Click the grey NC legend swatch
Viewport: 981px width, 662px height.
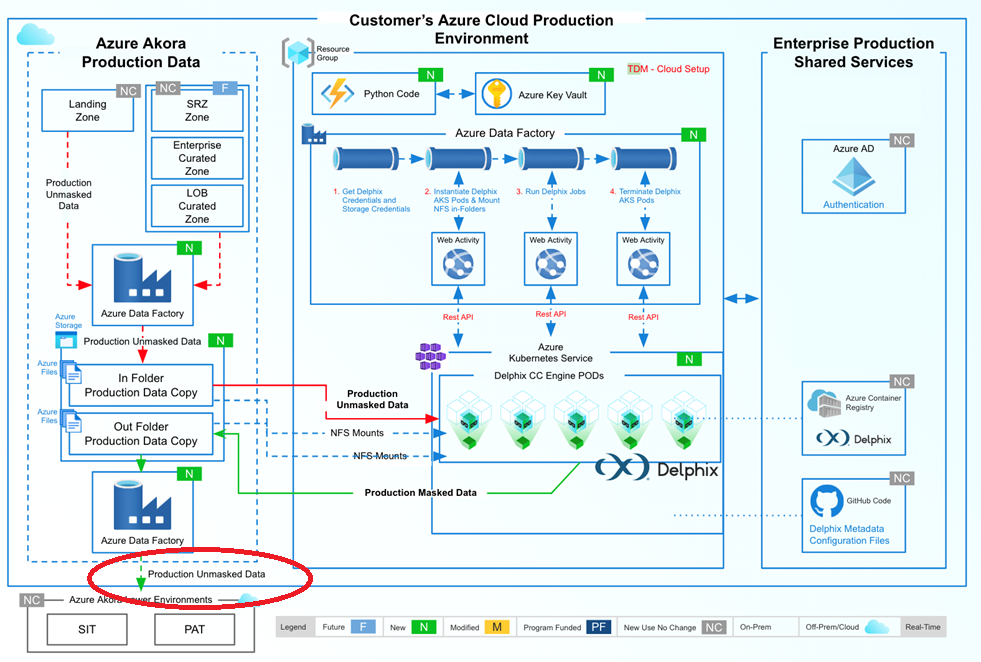pos(713,627)
